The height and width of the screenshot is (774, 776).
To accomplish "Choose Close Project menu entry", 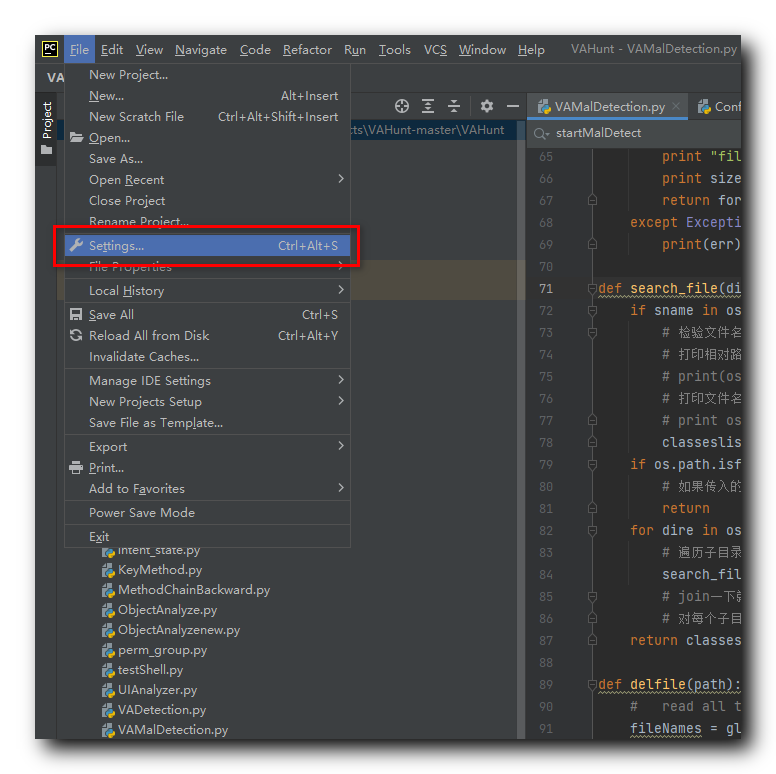I will click(x=207, y=200).
